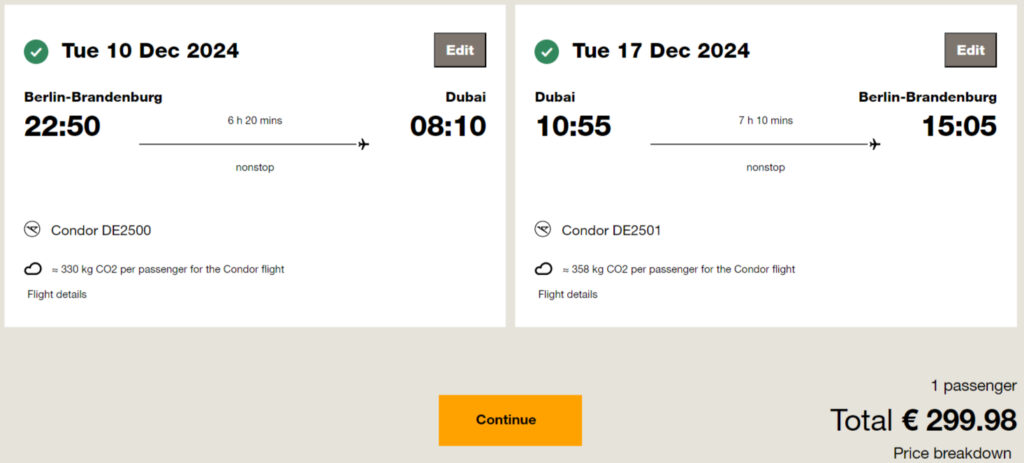
Task: Click the CO2 cloud icon showing 358 kg
Action: [x=543, y=269]
